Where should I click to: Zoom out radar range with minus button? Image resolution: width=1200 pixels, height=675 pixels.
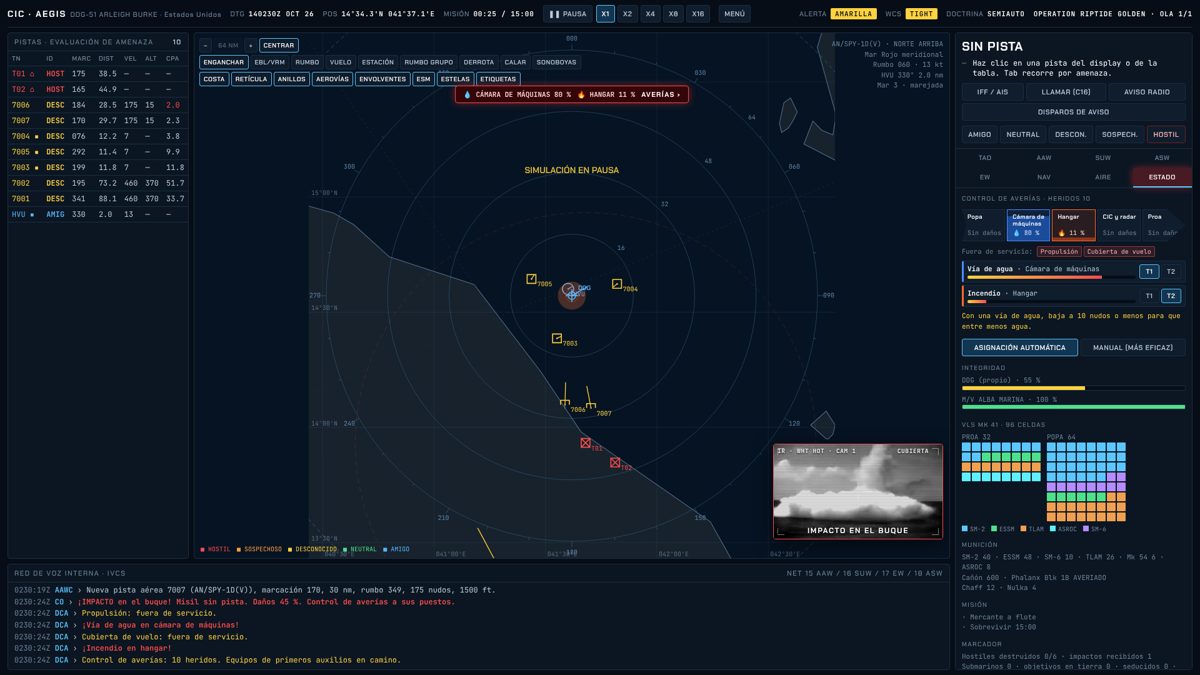205,45
